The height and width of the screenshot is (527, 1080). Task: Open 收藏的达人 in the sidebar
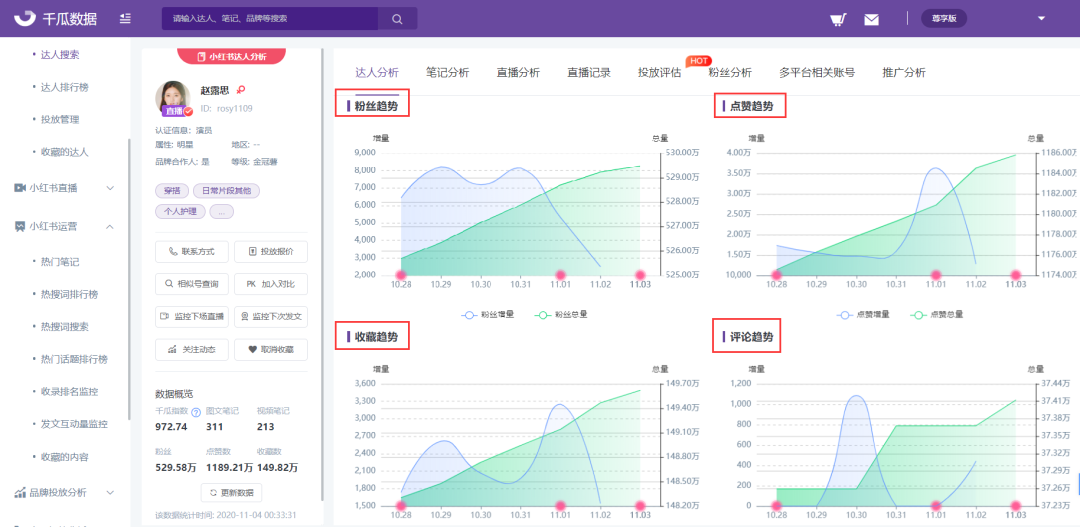pyautogui.click(x=65, y=152)
